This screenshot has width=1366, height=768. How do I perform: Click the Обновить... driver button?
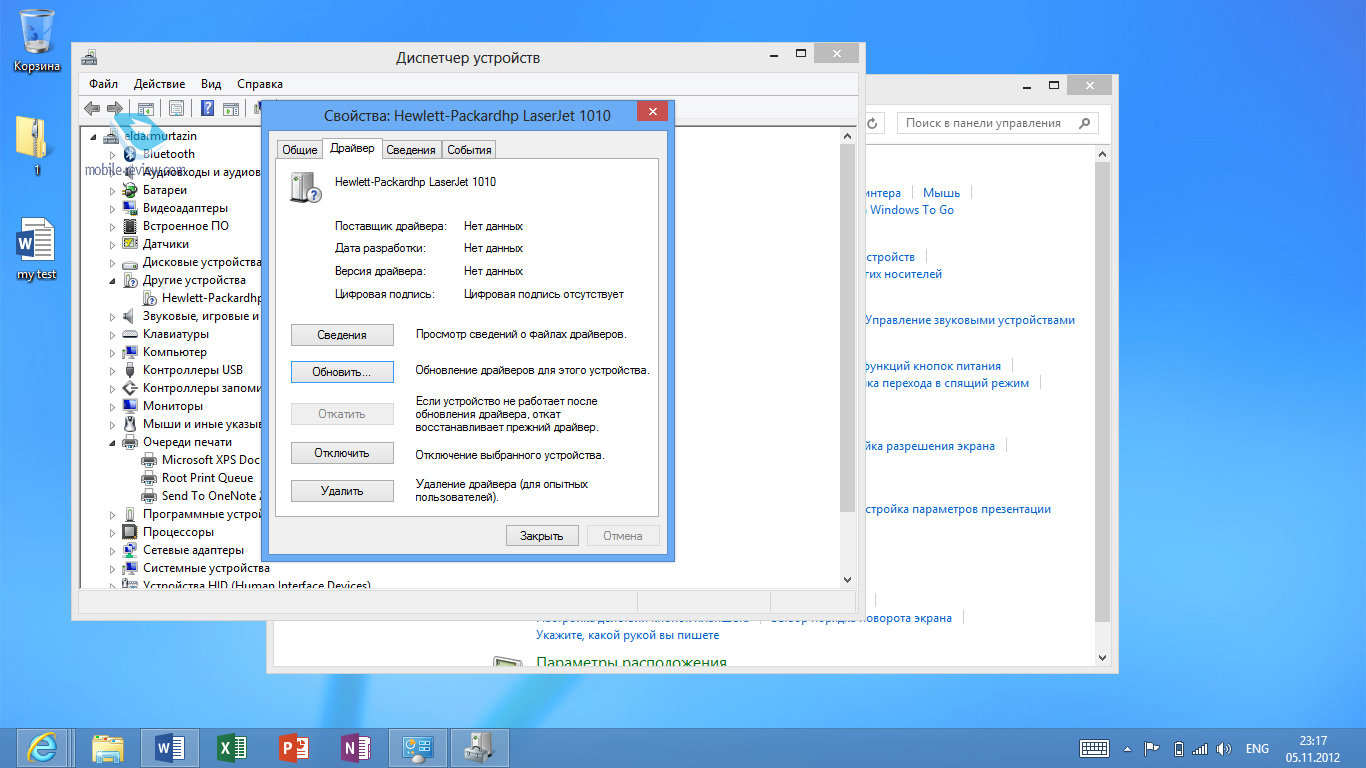click(x=342, y=371)
